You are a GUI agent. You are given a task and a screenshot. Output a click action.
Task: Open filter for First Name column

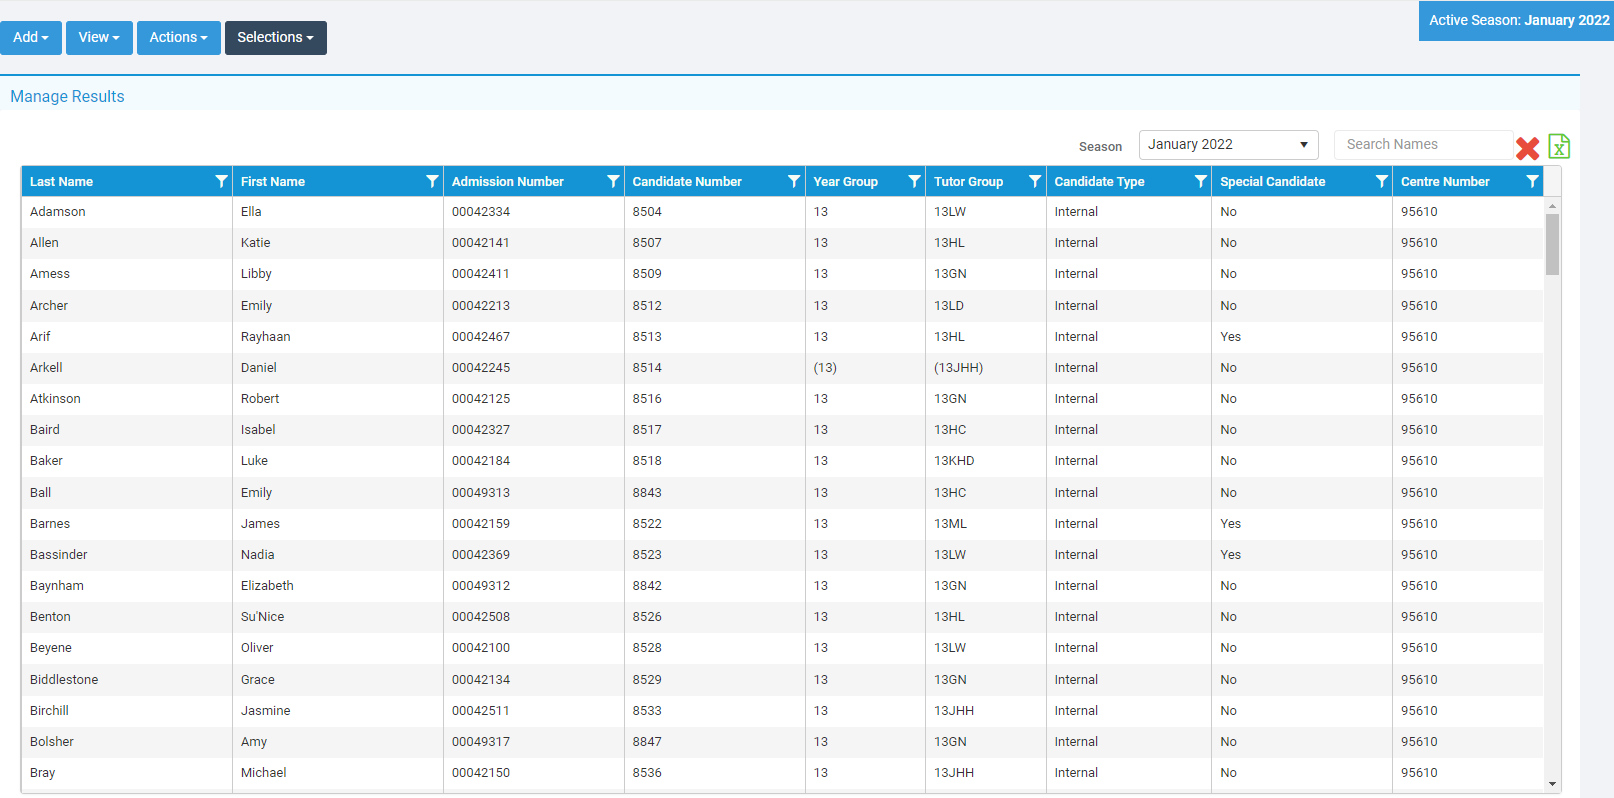[x=432, y=181]
